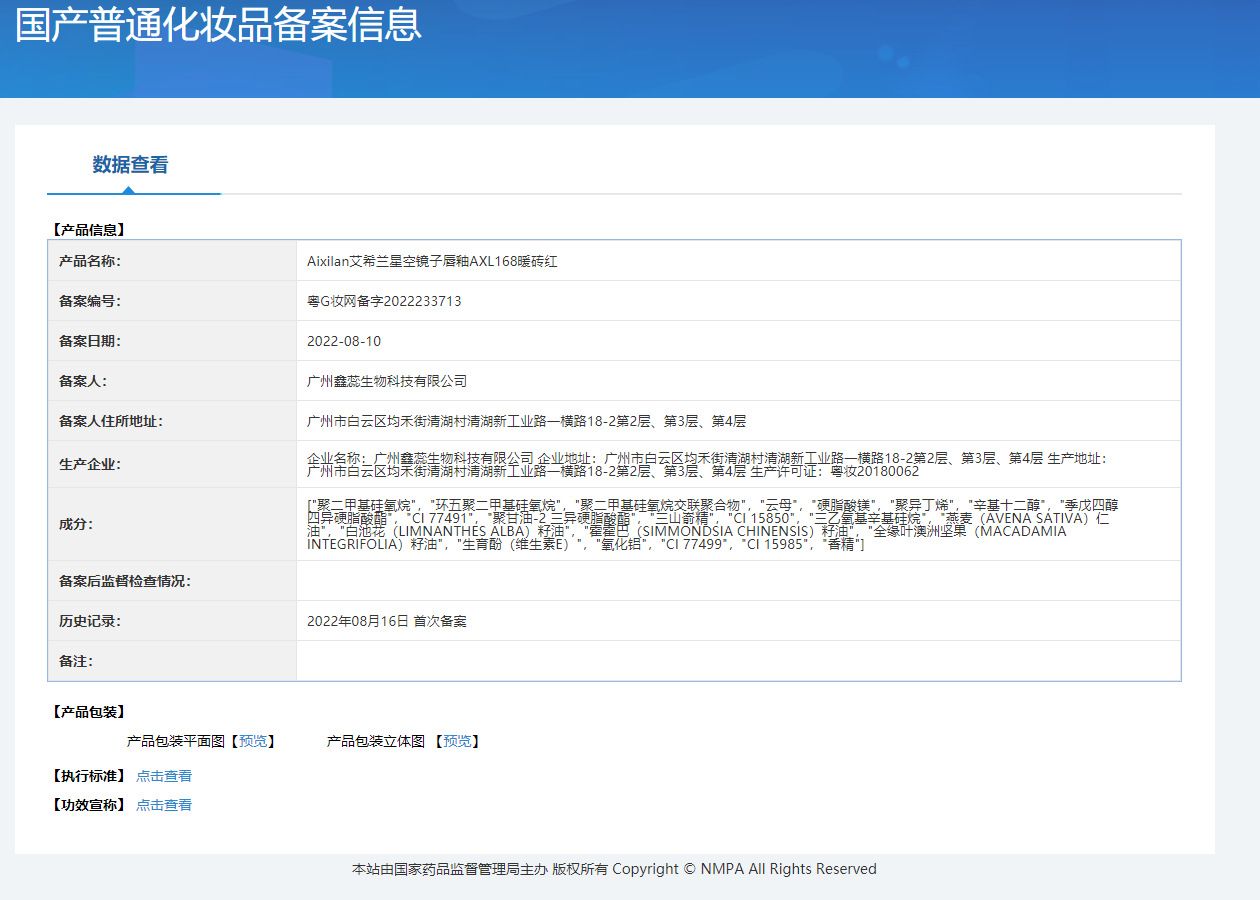This screenshot has height=900, width=1260.
Task: Open 产品包装立体图 预览 link
Action: [457, 741]
